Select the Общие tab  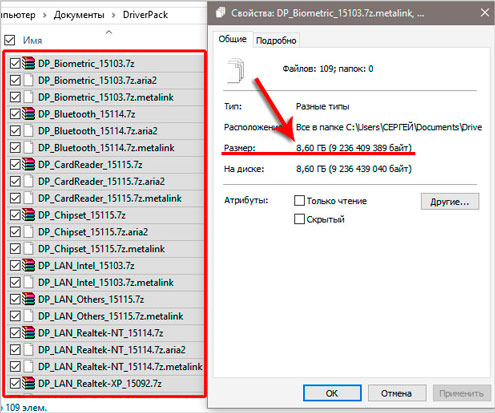tap(233, 39)
